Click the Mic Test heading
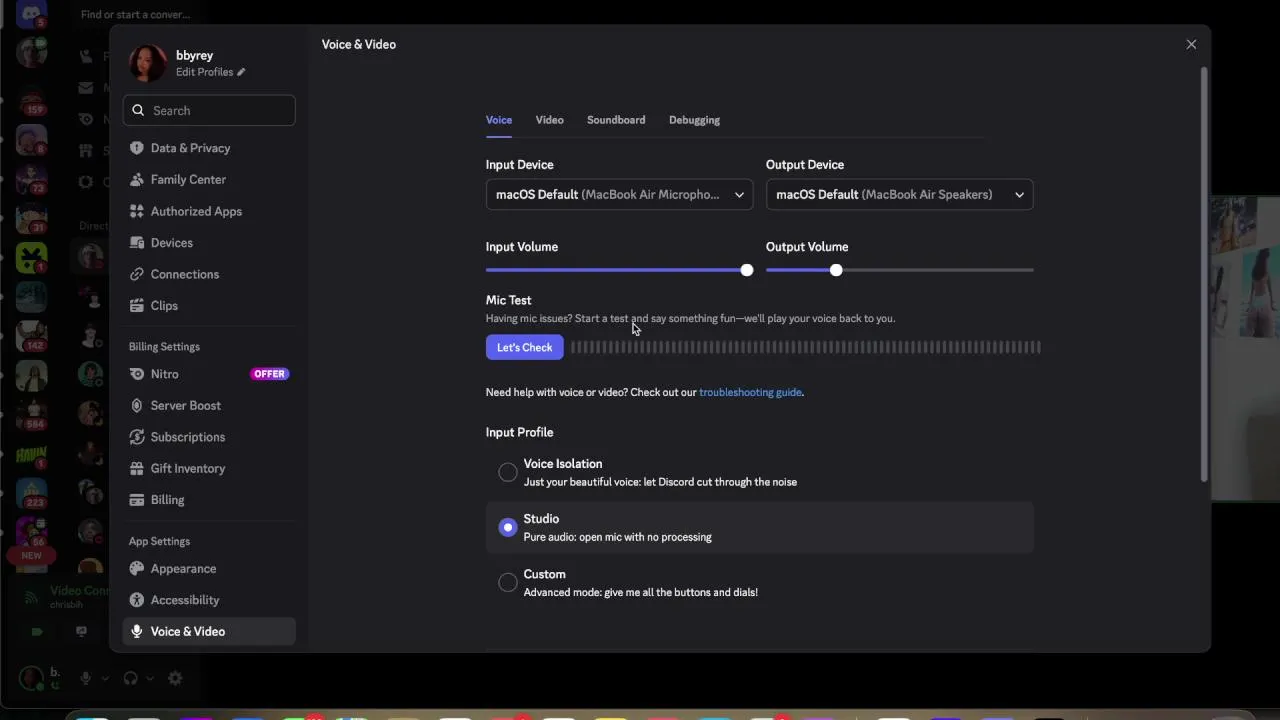Image resolution: width=1280 pixels, height=720 pixels. coord(508,300)
